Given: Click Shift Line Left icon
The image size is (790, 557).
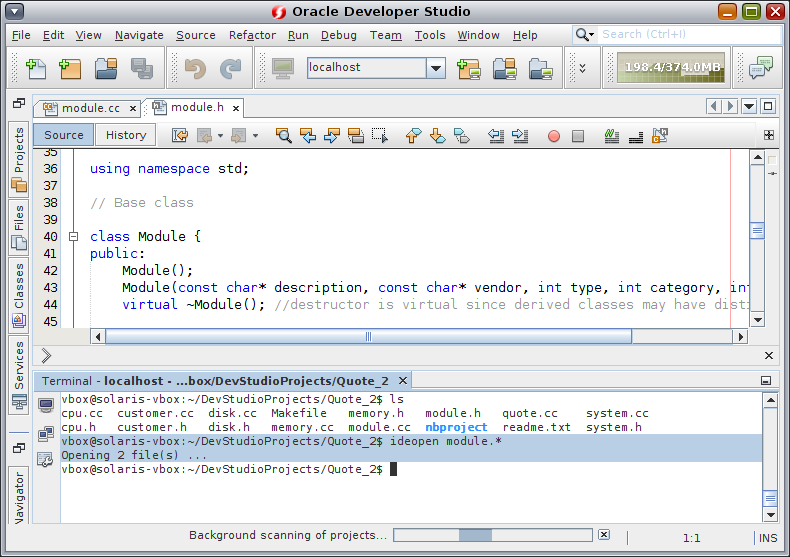Looking at the screenshot, I should coord(496,135).
